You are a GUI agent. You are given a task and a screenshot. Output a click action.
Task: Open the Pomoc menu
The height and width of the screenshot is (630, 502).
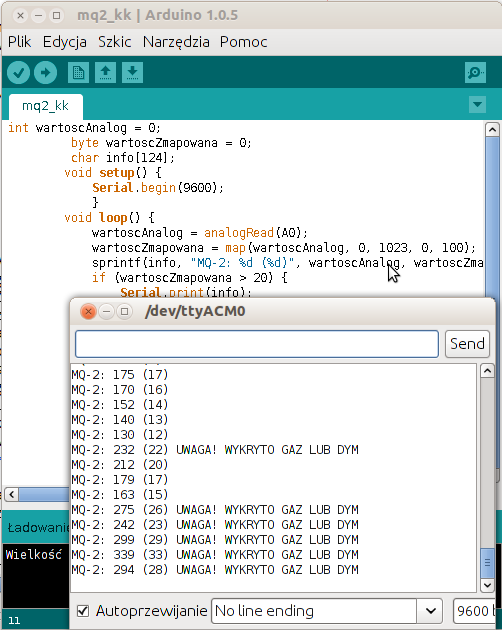pyautogui.click(x=244, y=42)
